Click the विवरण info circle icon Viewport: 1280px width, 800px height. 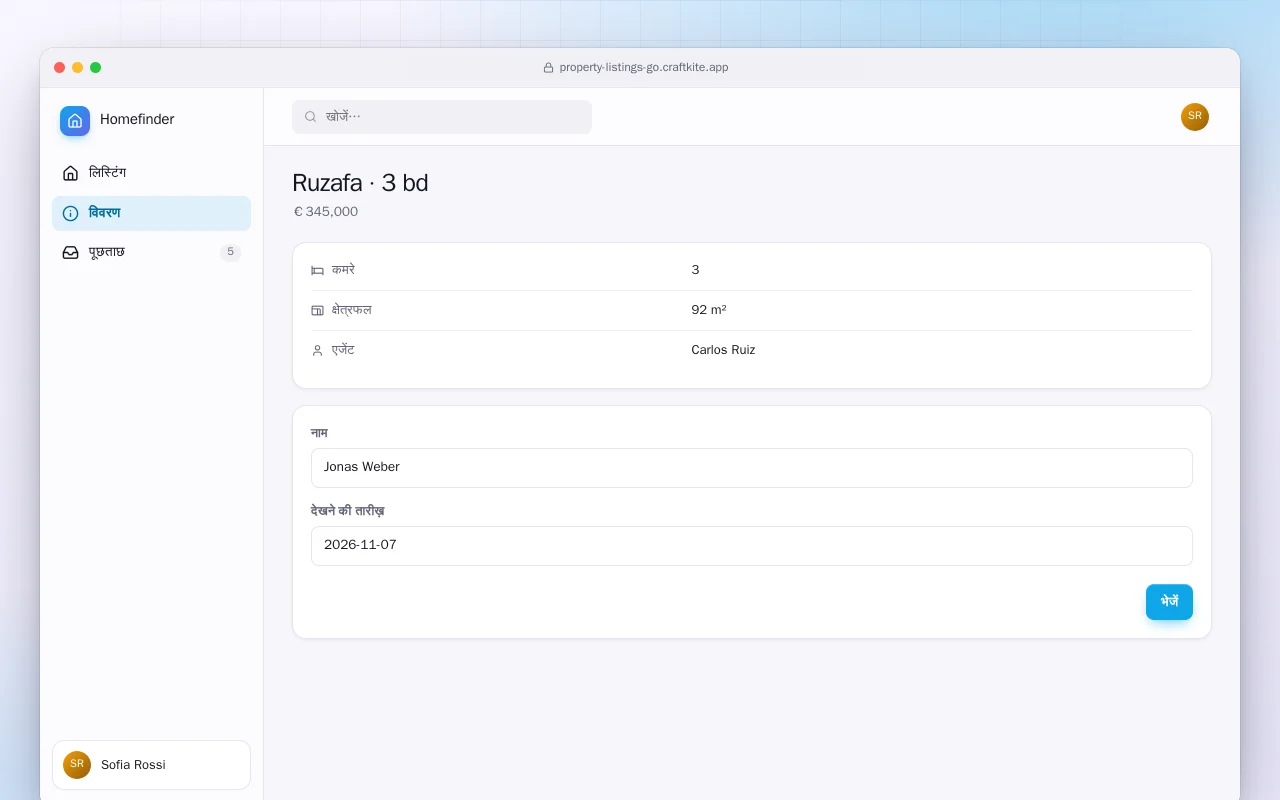(x=70, y=213)
